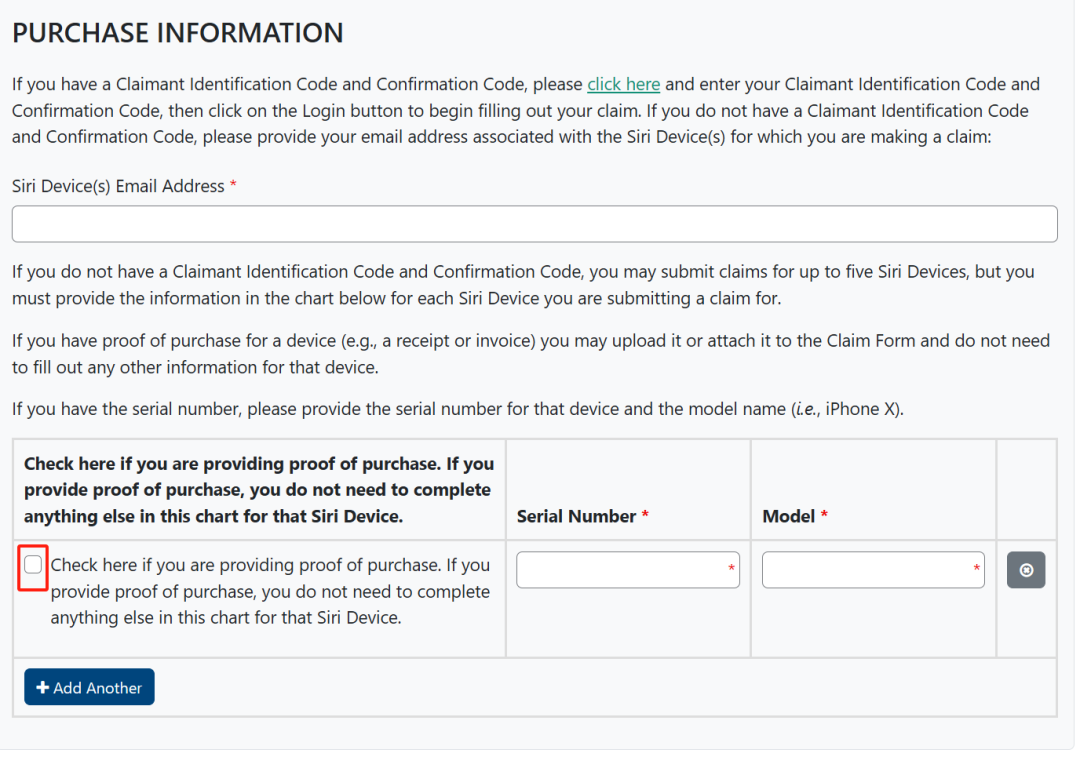
Task: Click the Siri Device(s) Email Address label
Action: tap(118, 186)
